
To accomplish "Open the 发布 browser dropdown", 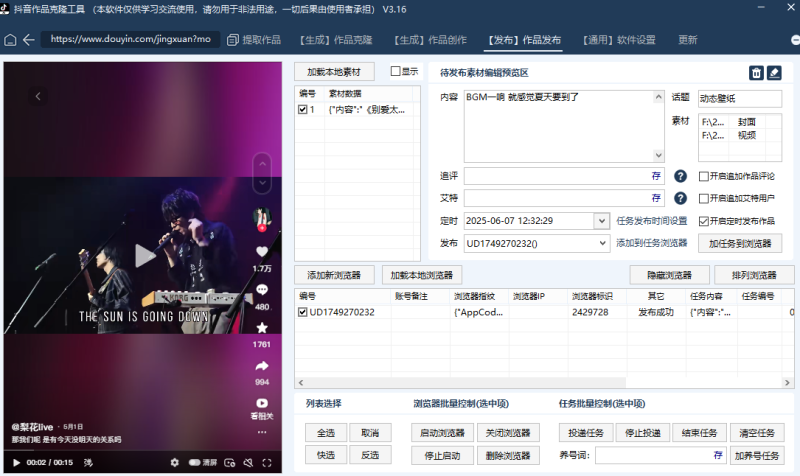I will (x=603, y=243).
